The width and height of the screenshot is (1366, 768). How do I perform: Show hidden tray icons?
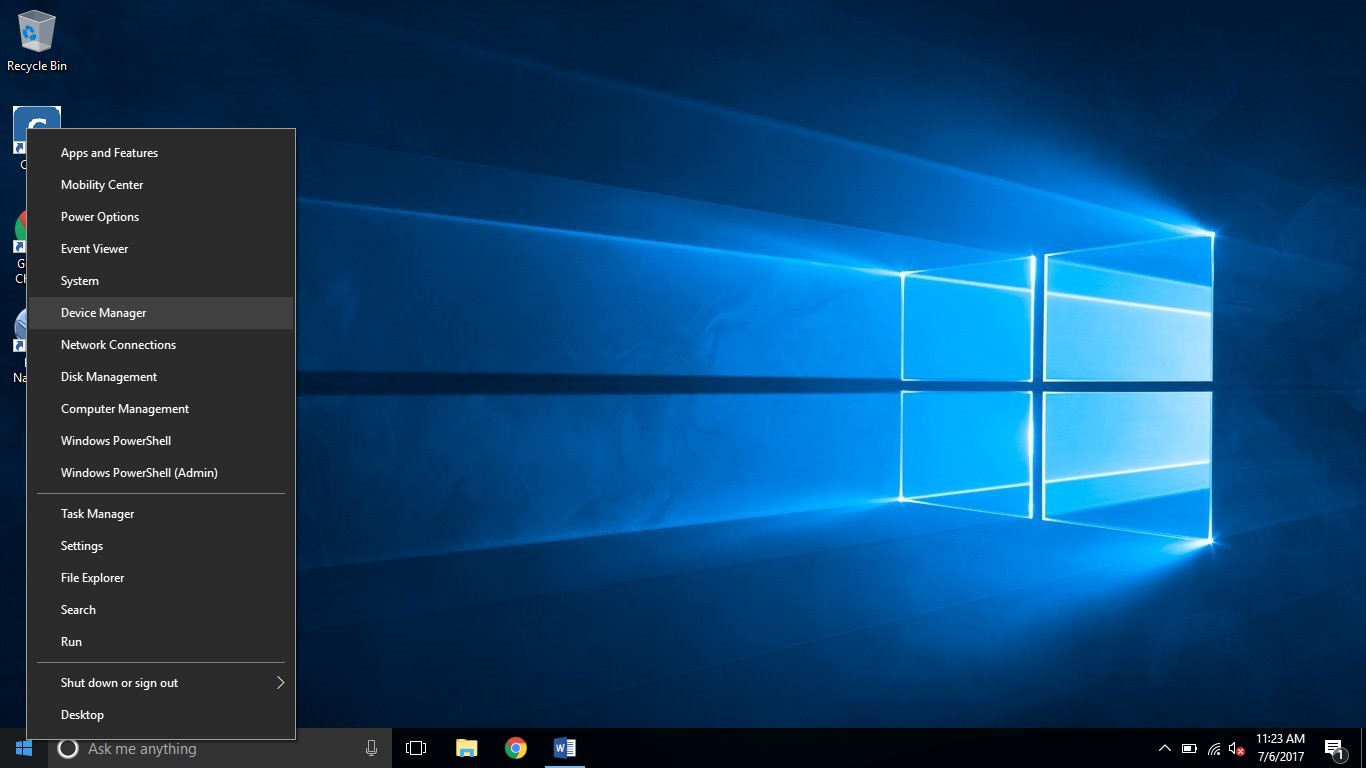coord(1164,748)
